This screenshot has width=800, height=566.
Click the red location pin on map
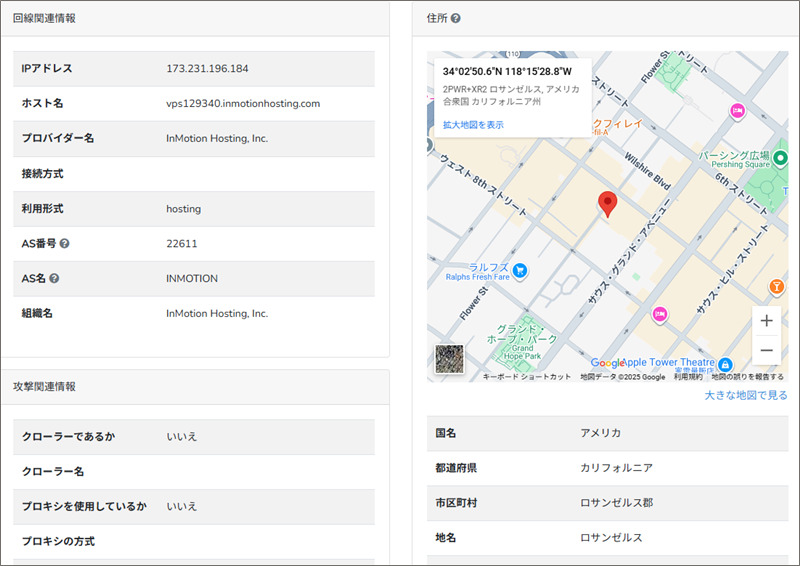(607, 204)
